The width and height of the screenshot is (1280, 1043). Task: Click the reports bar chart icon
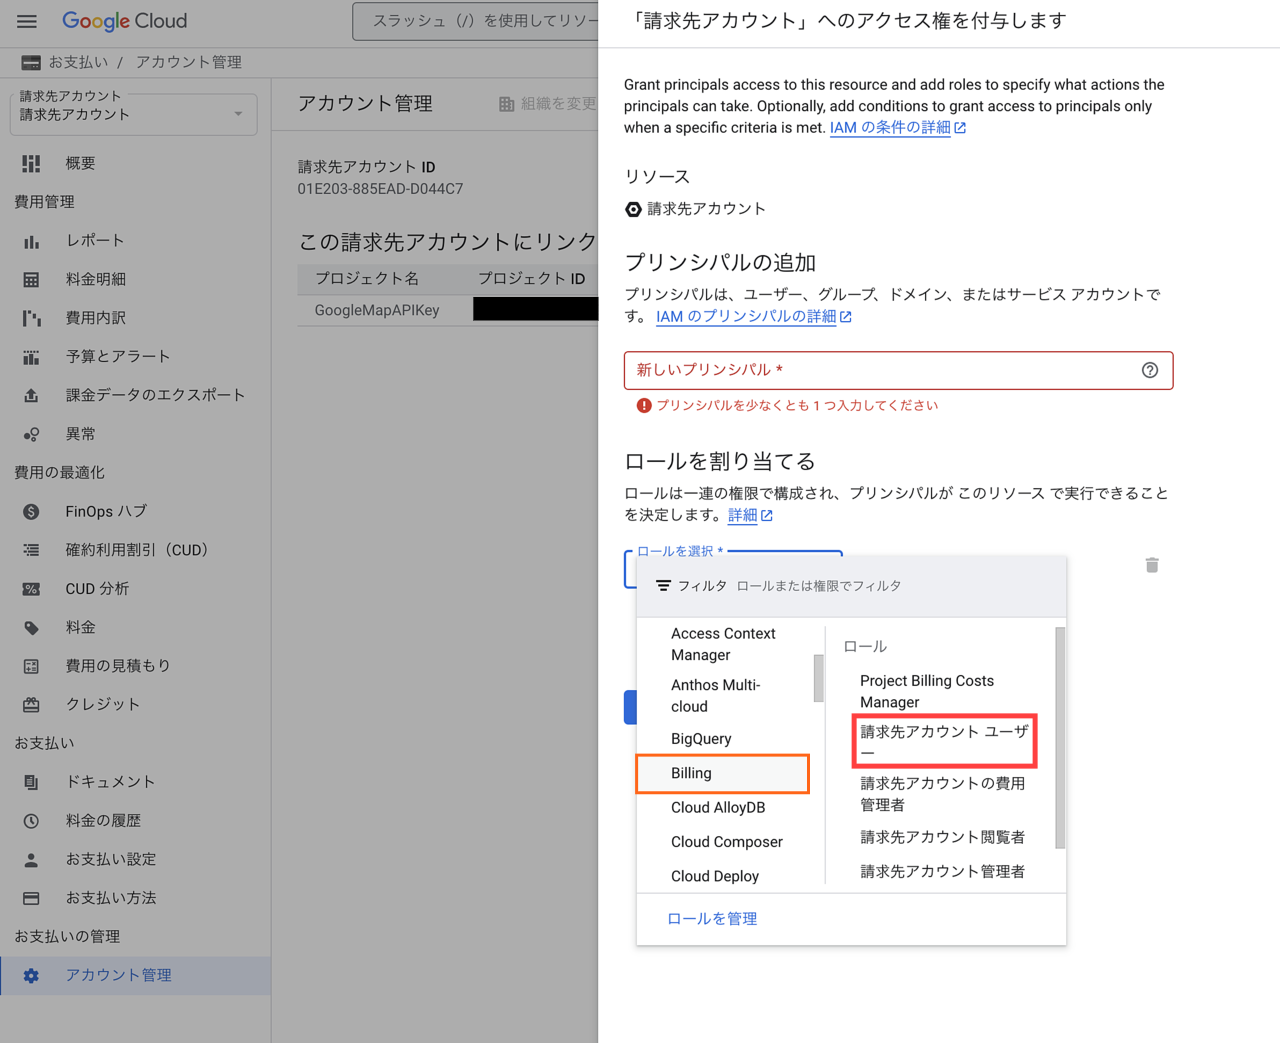(31, 241)
